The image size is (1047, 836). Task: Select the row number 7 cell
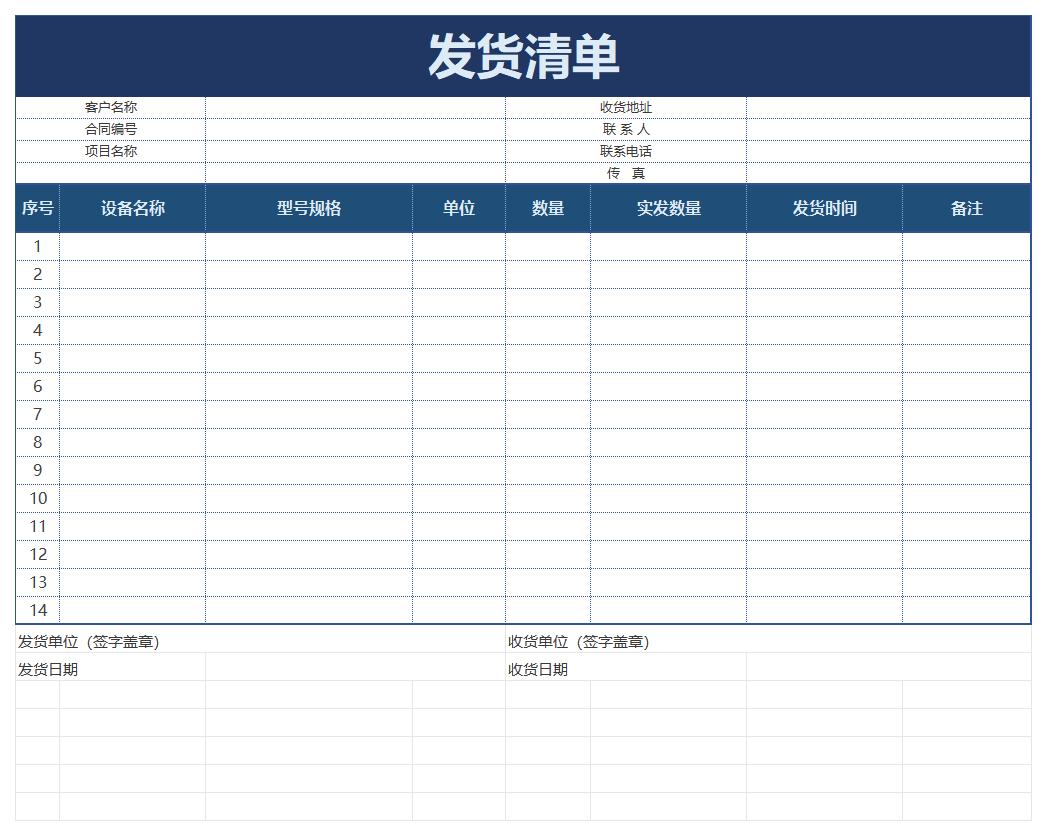click(37, 415)
